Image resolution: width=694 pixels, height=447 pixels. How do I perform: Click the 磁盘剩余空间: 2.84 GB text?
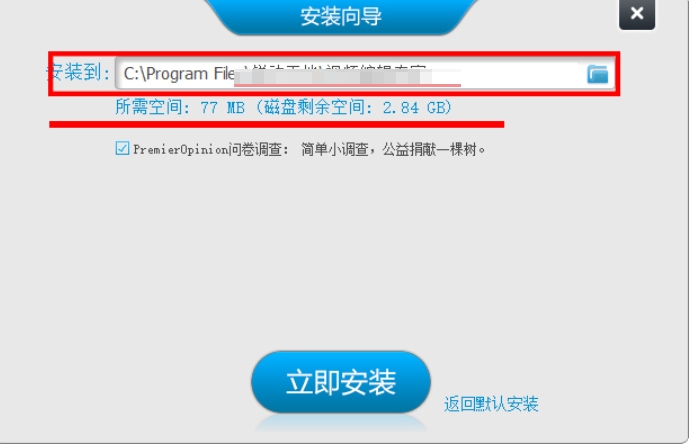(355, 108)
